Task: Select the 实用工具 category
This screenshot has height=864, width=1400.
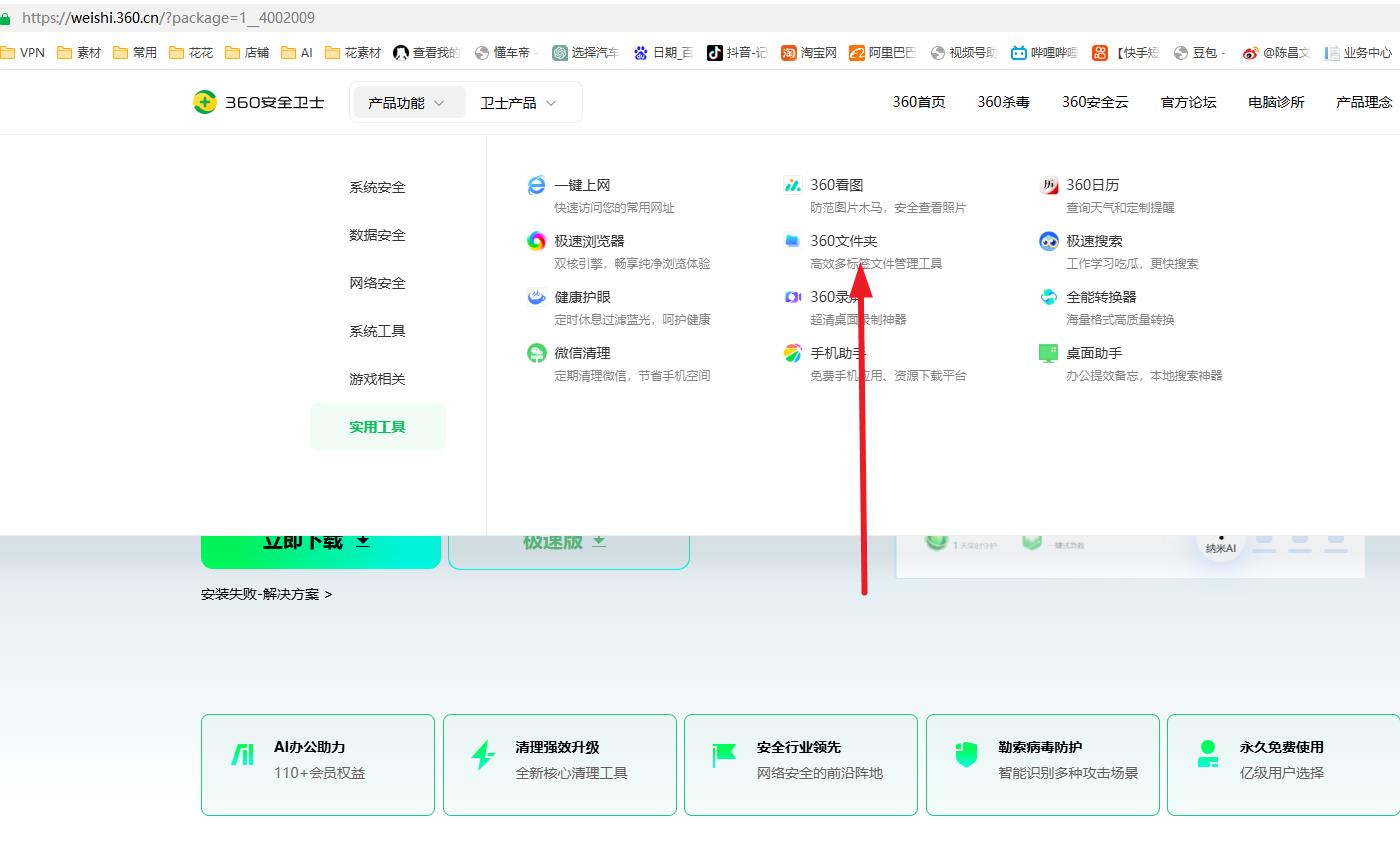Action: coord(377,427)
